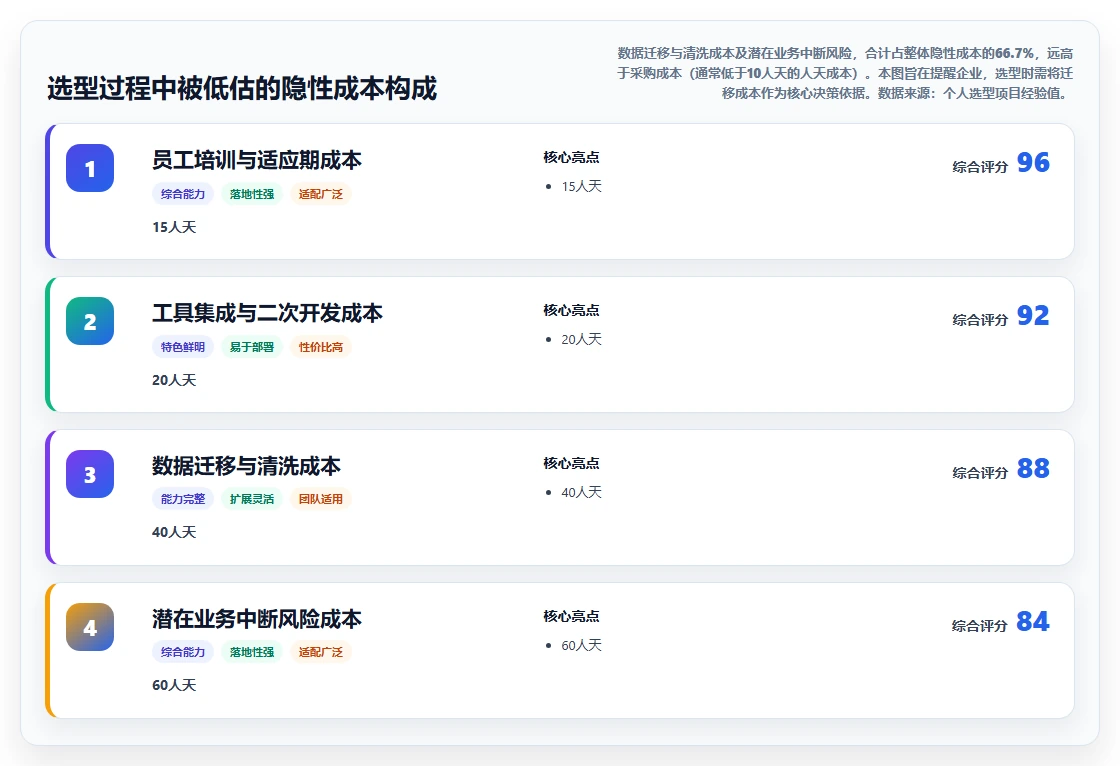
Task: Click the 60人天 bullet under 核心亮点
Action: click(581, 645)
